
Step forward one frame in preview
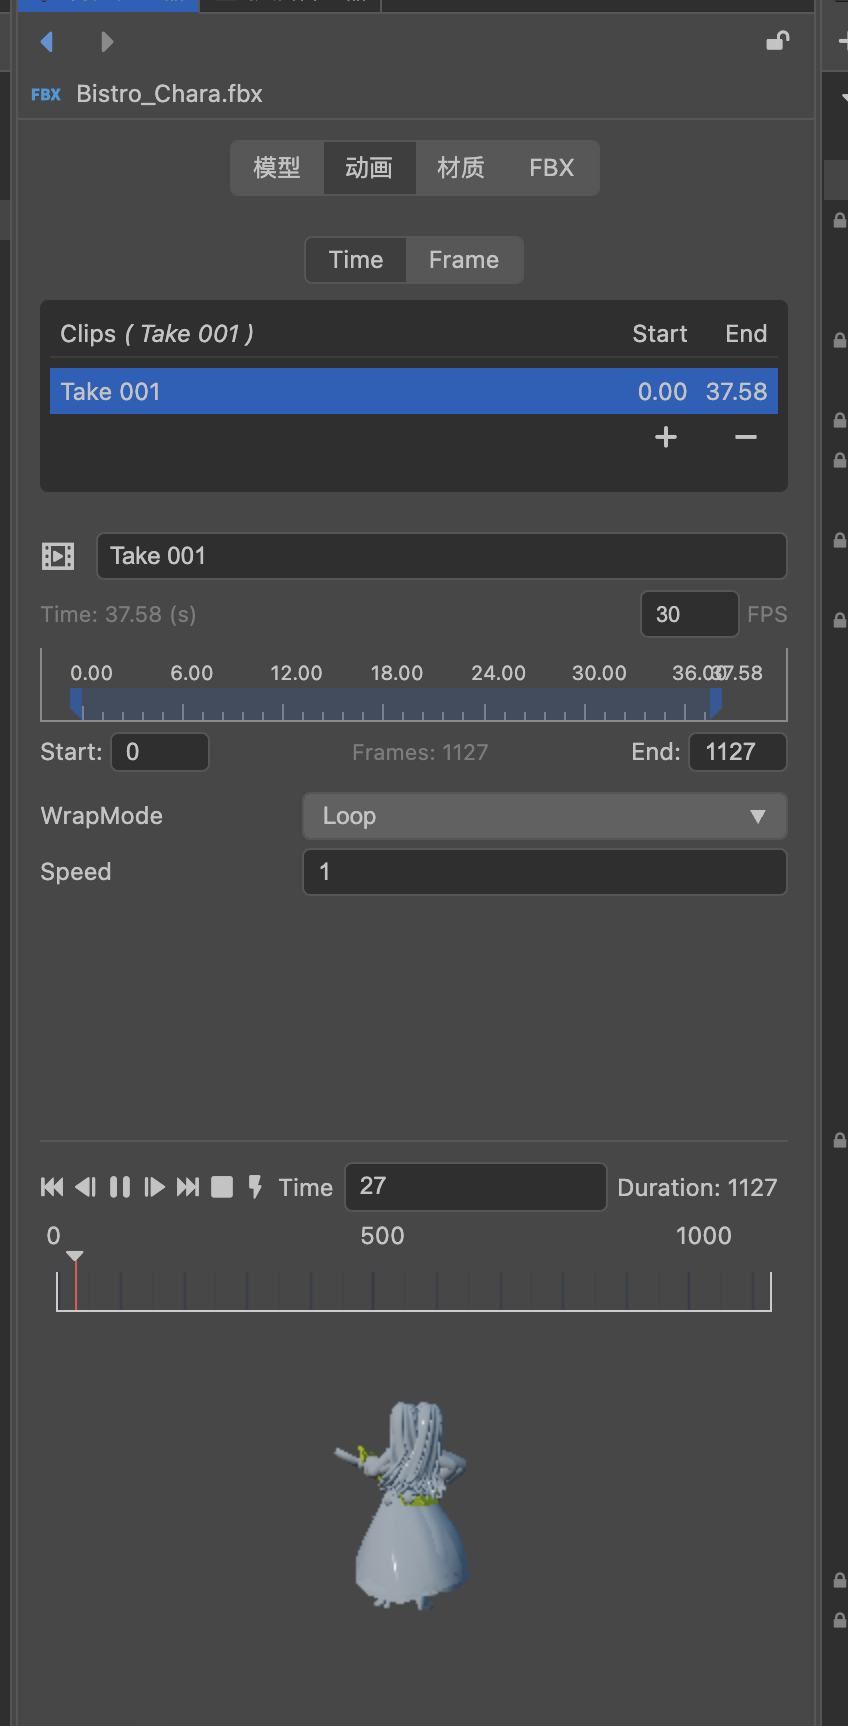tap(154, 1187)
